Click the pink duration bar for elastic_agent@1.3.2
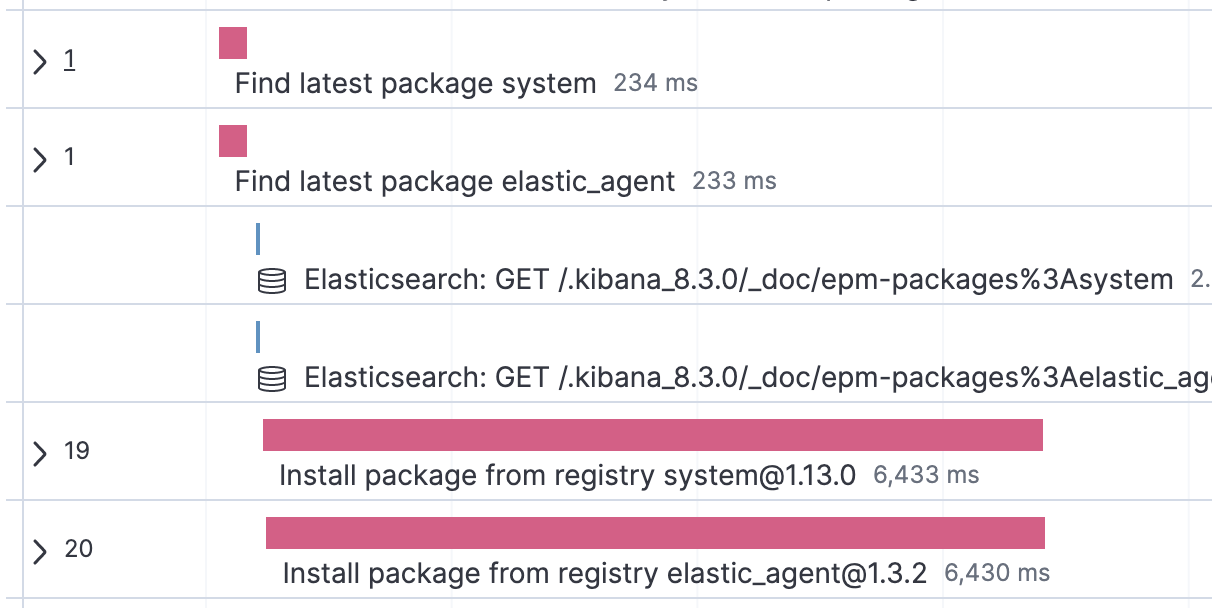 (654, 532)
